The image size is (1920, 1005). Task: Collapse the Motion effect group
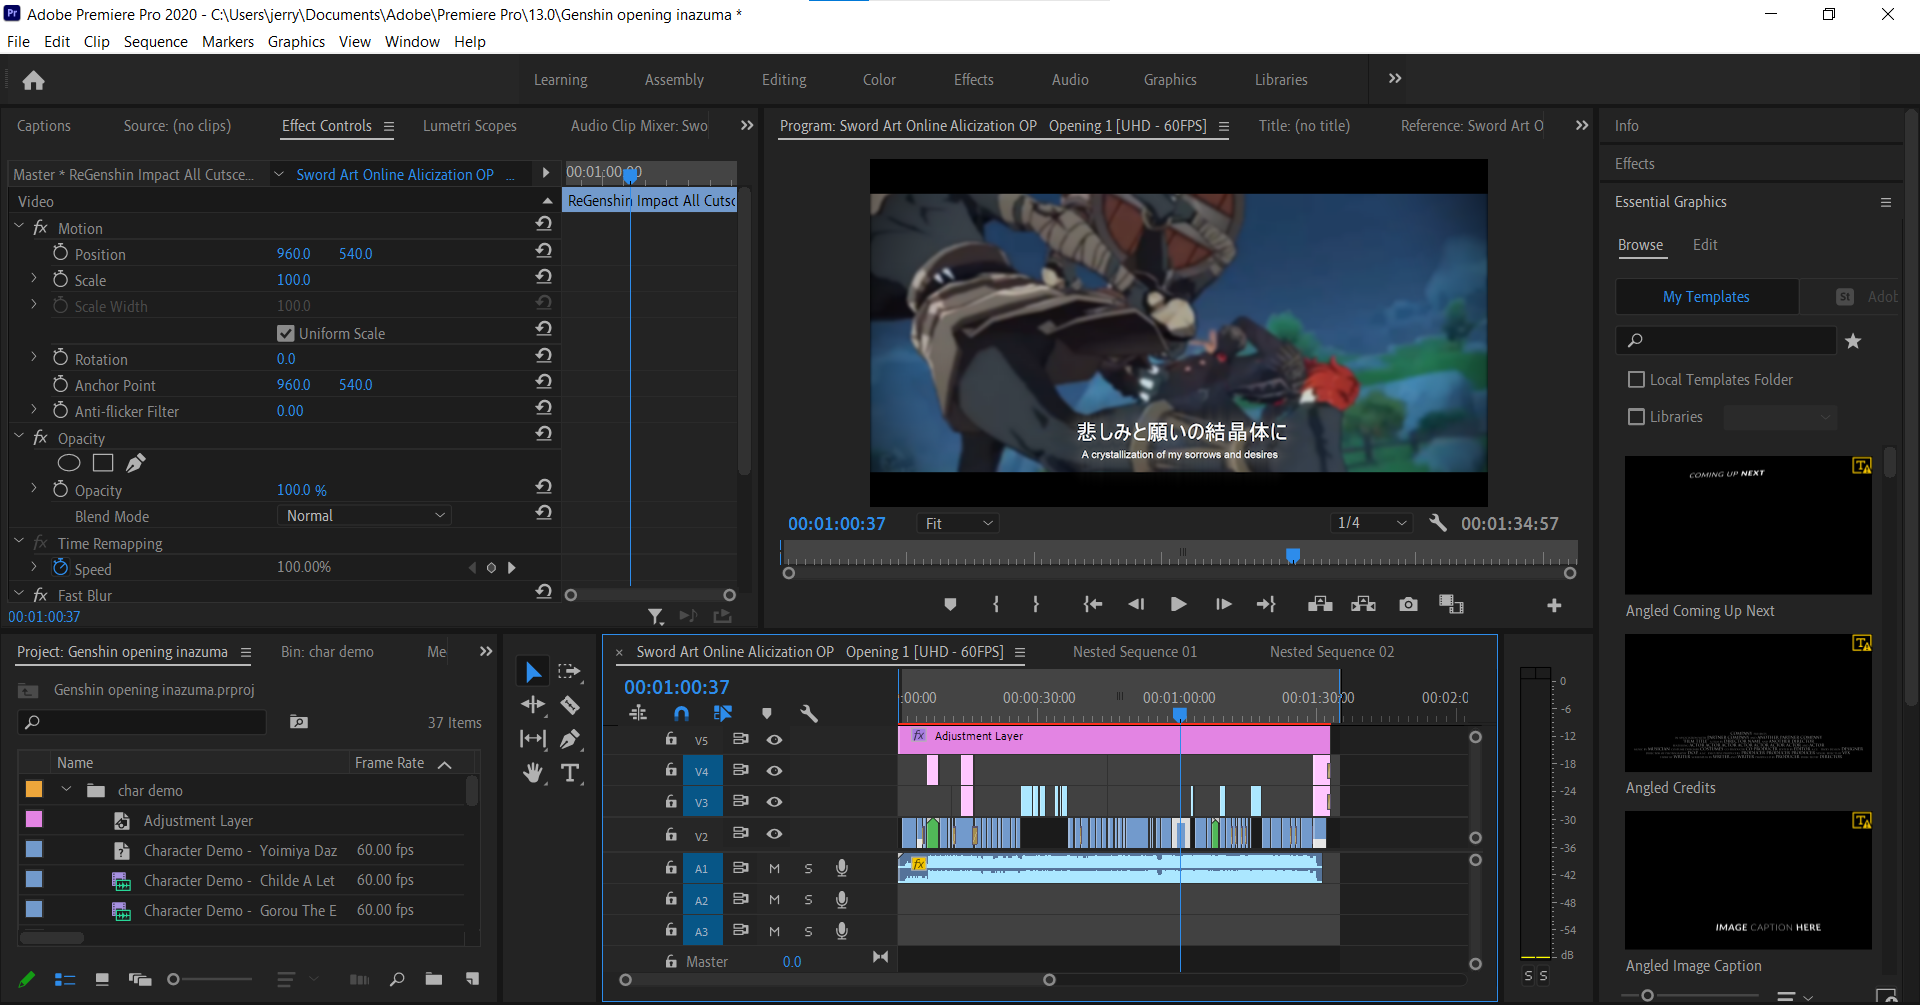19,227
